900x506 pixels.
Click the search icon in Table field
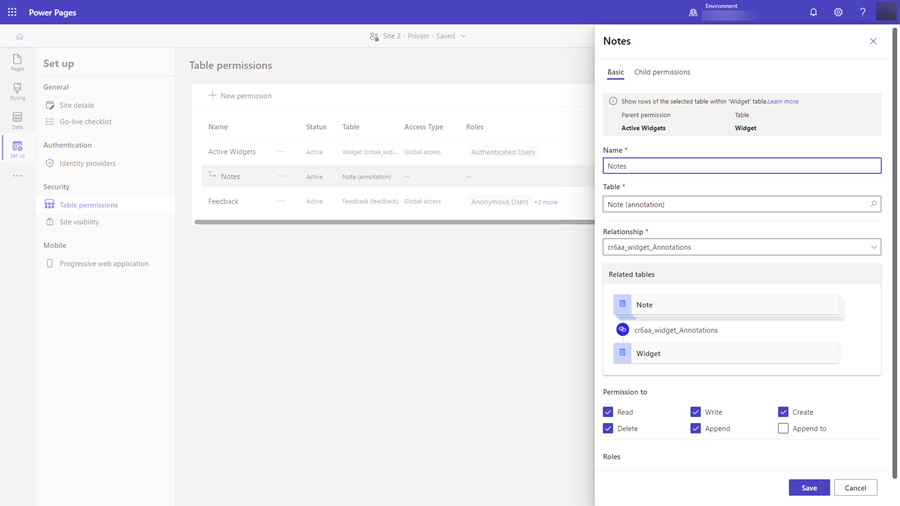point(873,204)
